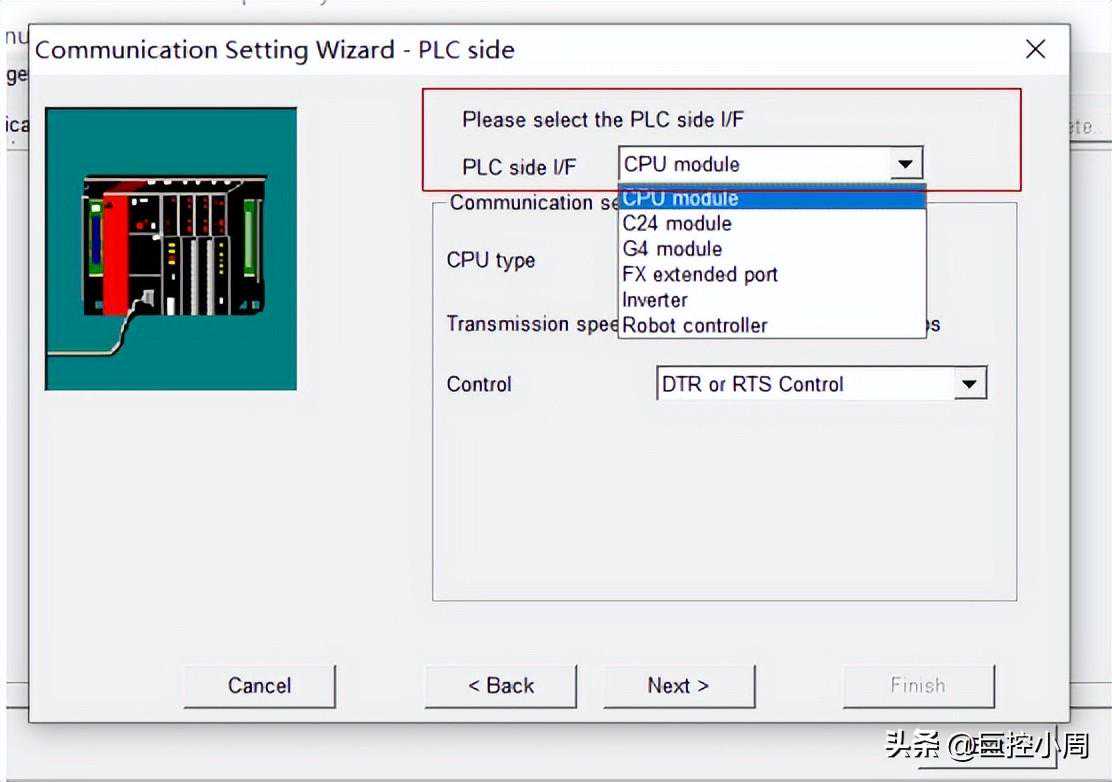
Task: Pick G4 module from list
Action: [x=772, y=249]
